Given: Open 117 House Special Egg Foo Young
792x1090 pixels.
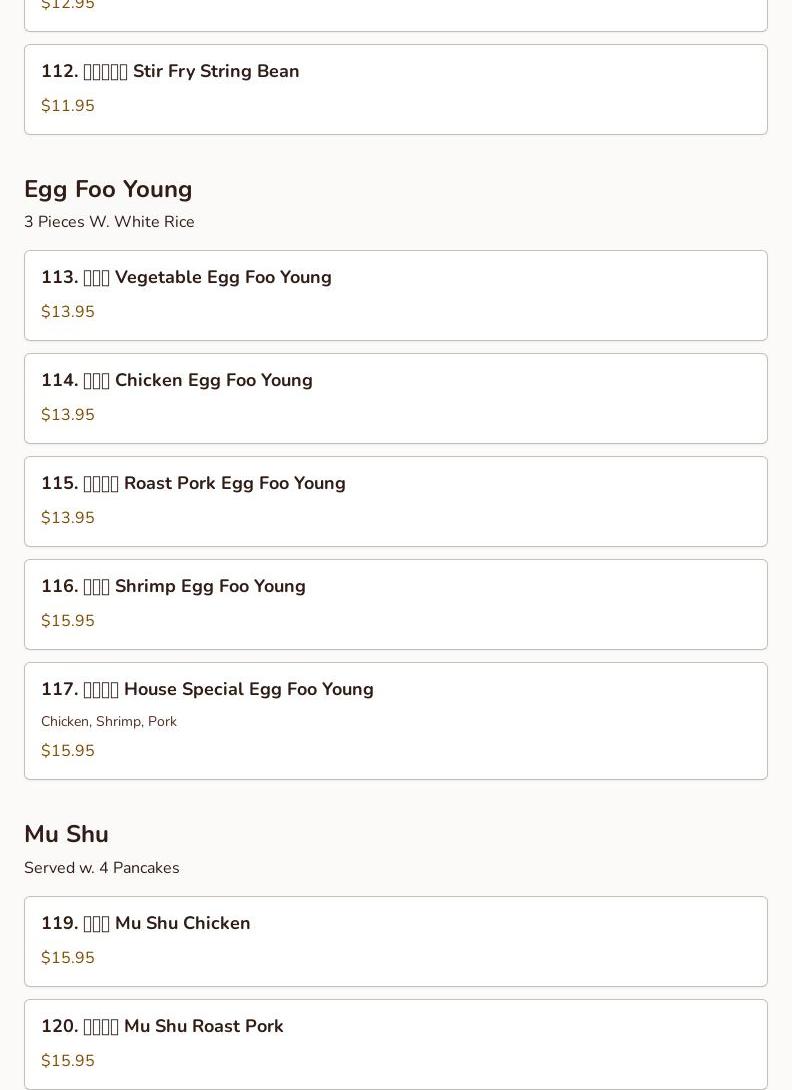Looking at the screenshot, I should coord(396,721).
